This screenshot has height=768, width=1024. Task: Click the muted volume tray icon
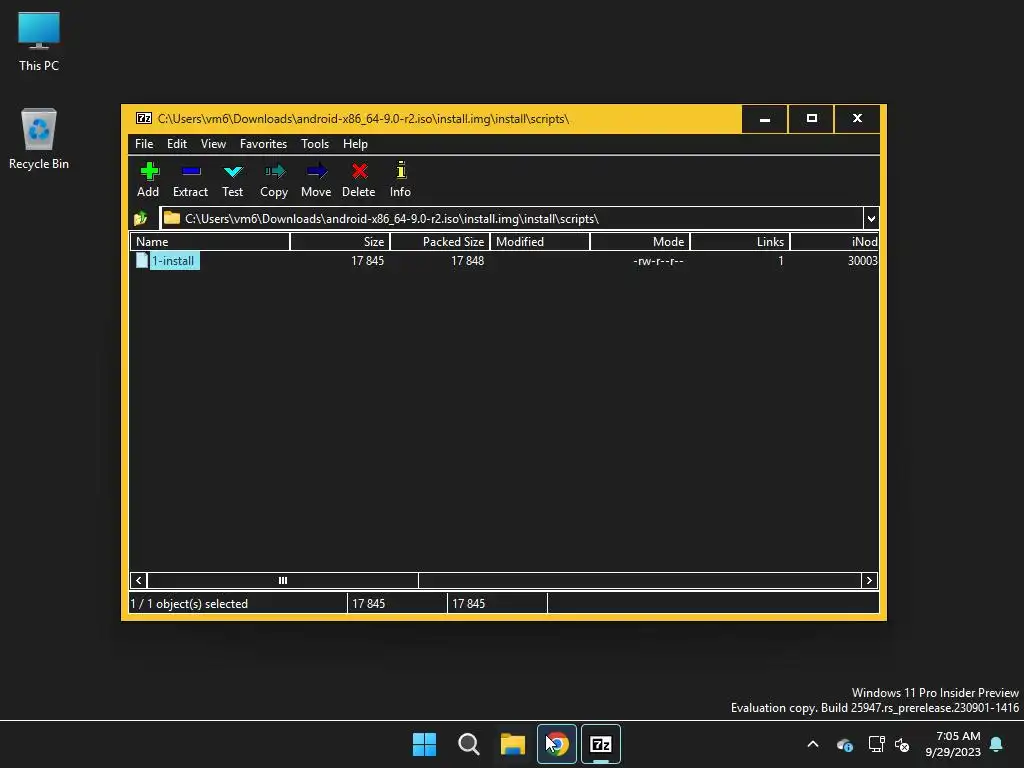pyautogui.click(x=902, y=744)
